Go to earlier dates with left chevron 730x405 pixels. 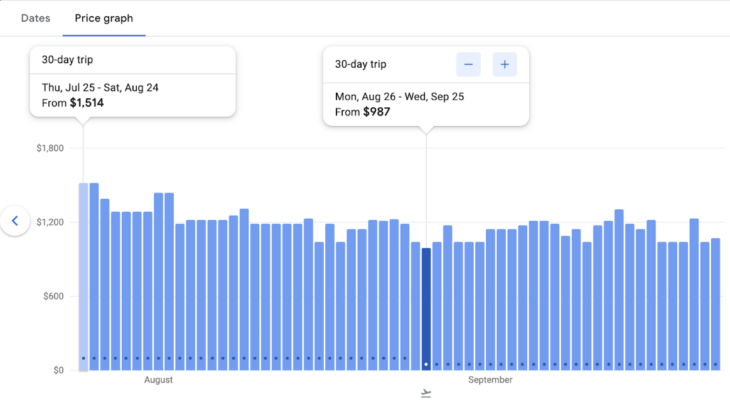tap(15, 221)
